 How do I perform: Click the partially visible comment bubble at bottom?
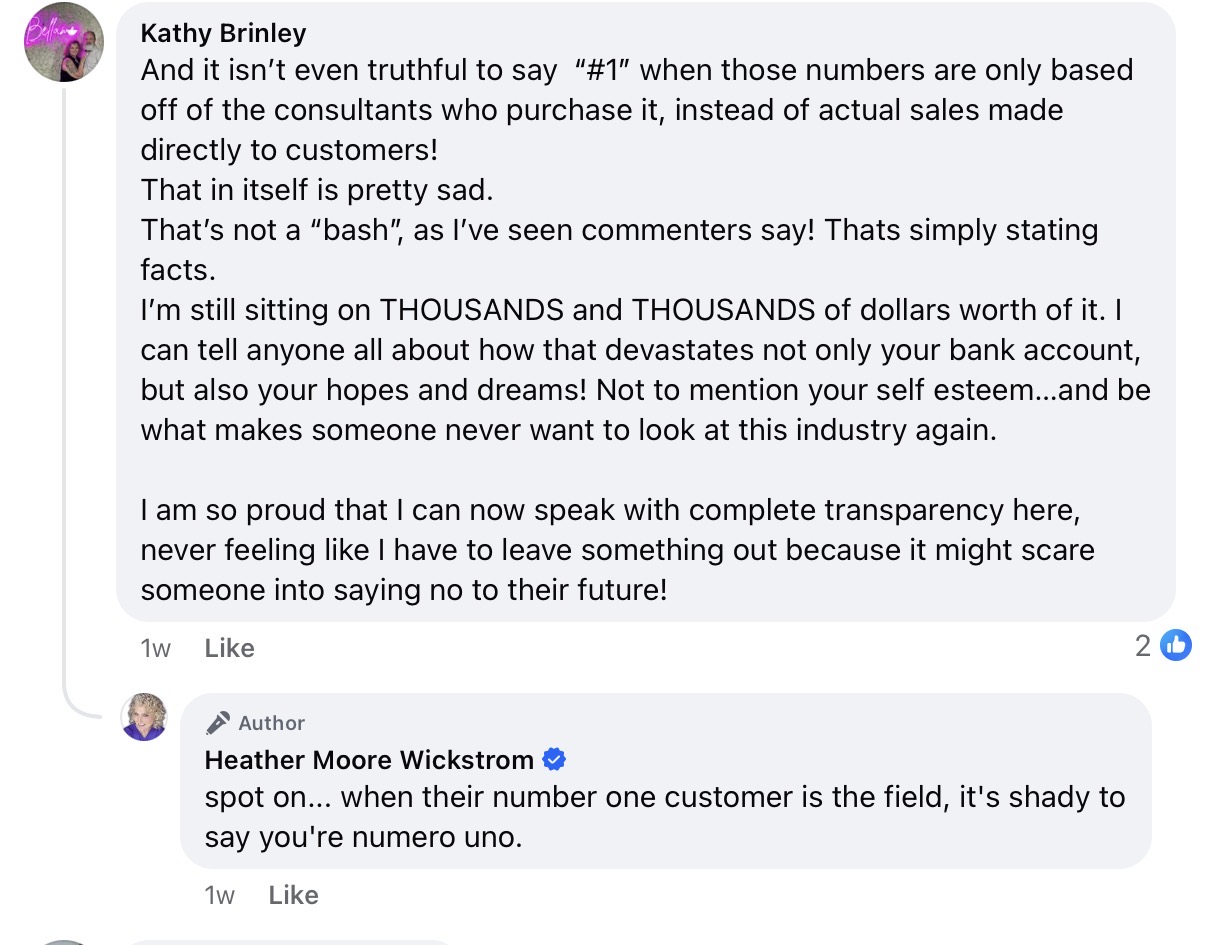(290, 940)
